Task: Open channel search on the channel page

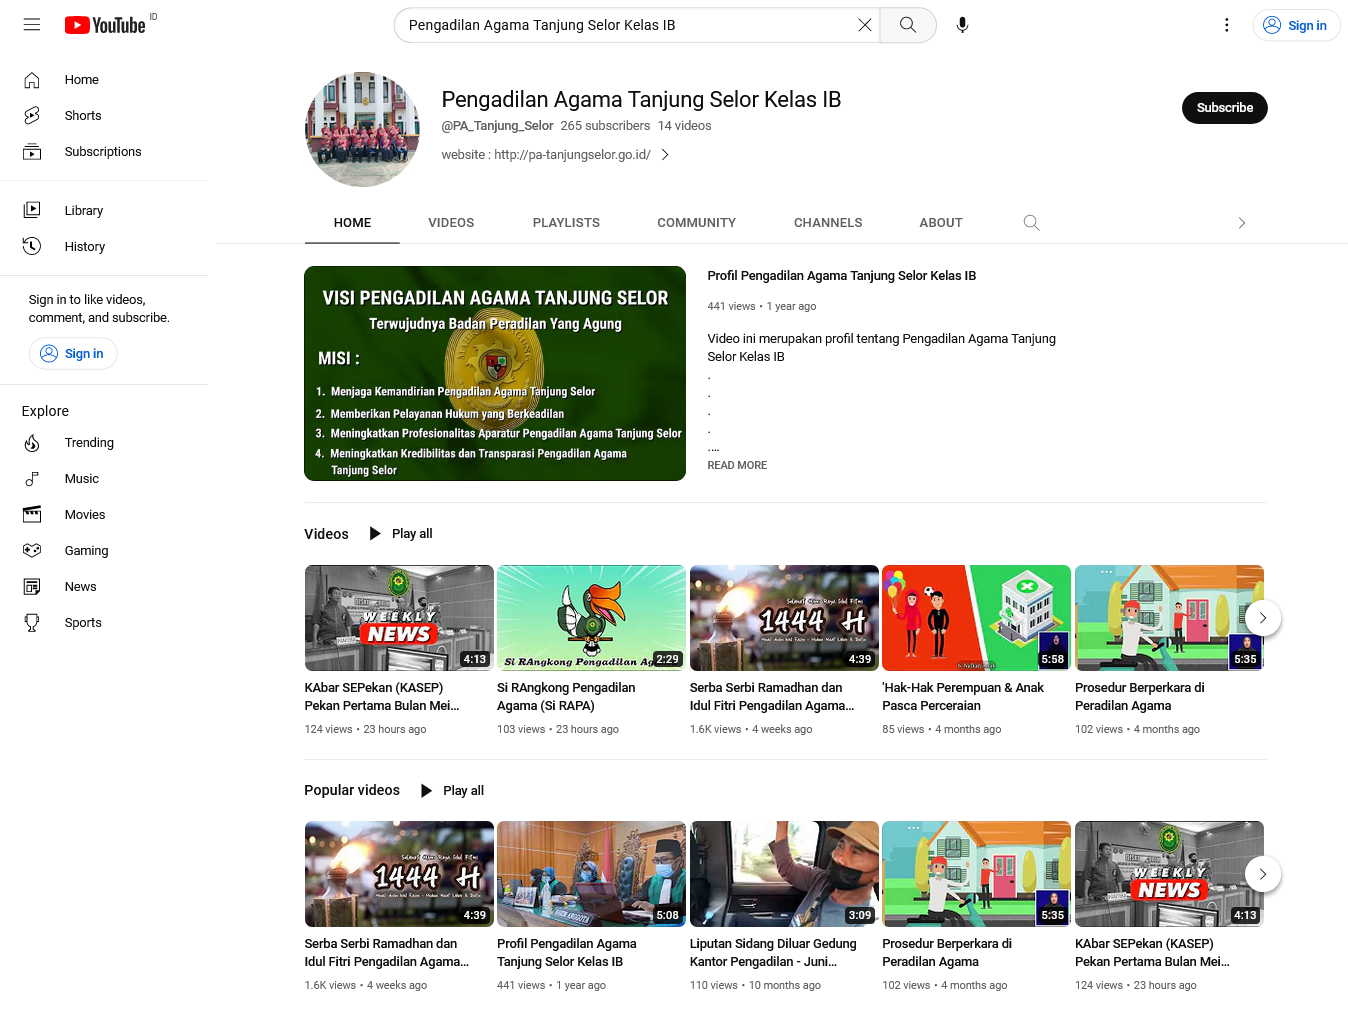Action: pyautogui.click(x=1031, y=222)
